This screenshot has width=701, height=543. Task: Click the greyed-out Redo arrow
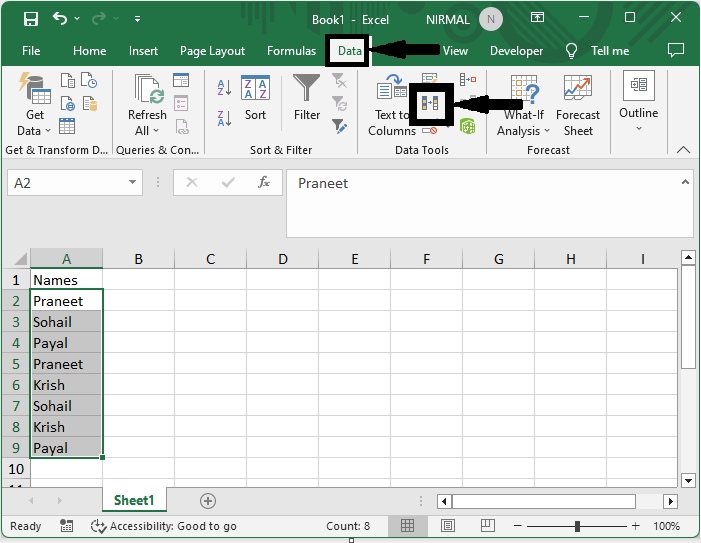click(x=99, y=19)
